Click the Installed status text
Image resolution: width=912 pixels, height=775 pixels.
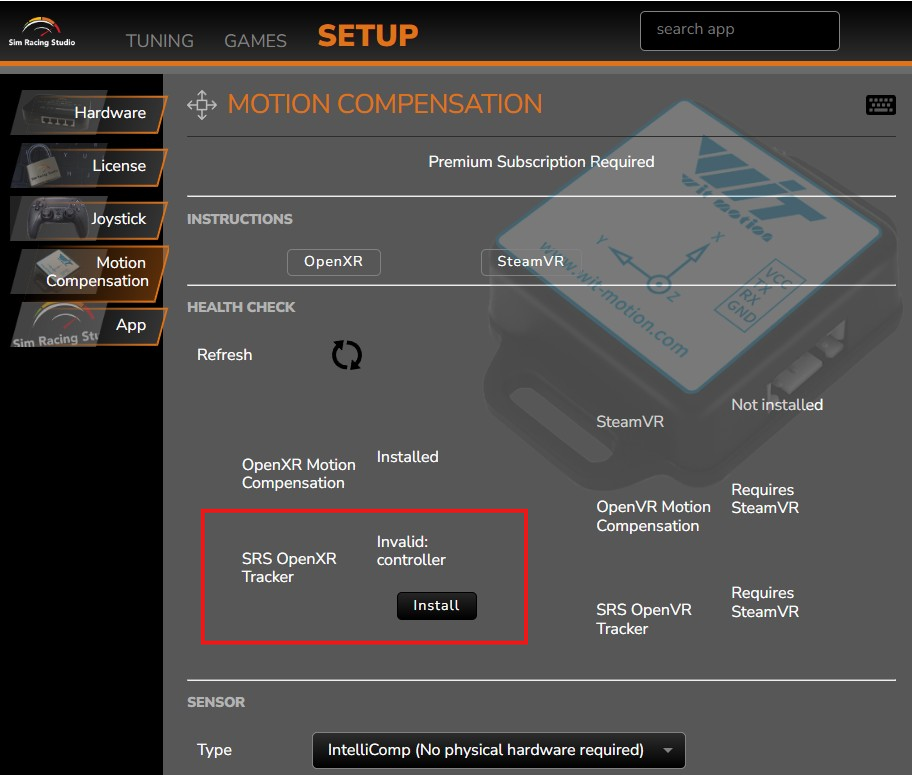[407, 457]
